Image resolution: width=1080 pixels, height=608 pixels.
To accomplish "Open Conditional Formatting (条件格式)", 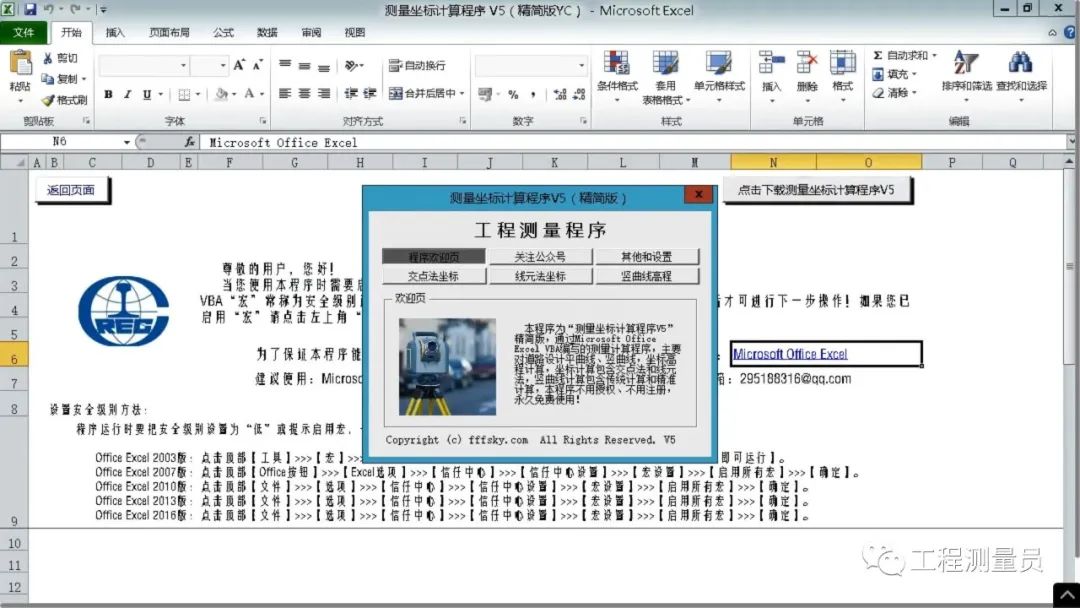I will pos(617,76).
